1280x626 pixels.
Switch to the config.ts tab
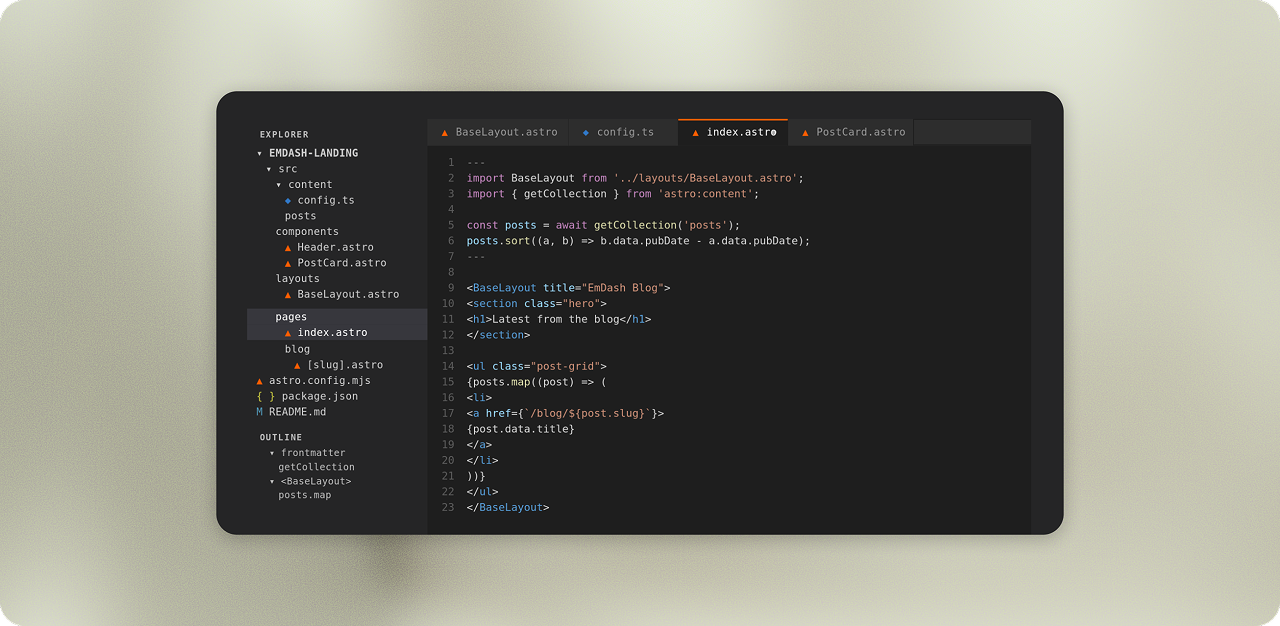623,133
